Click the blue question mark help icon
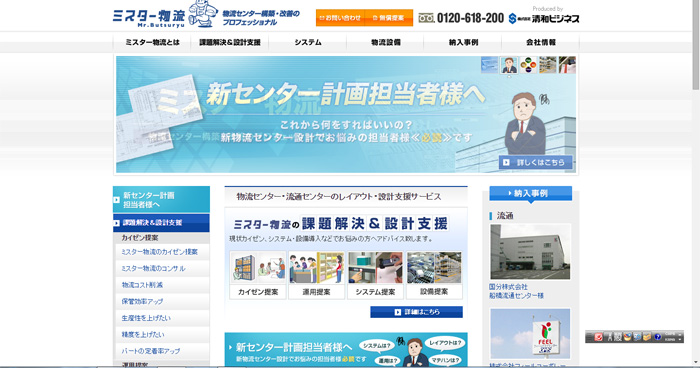 [x=657, y=337]
